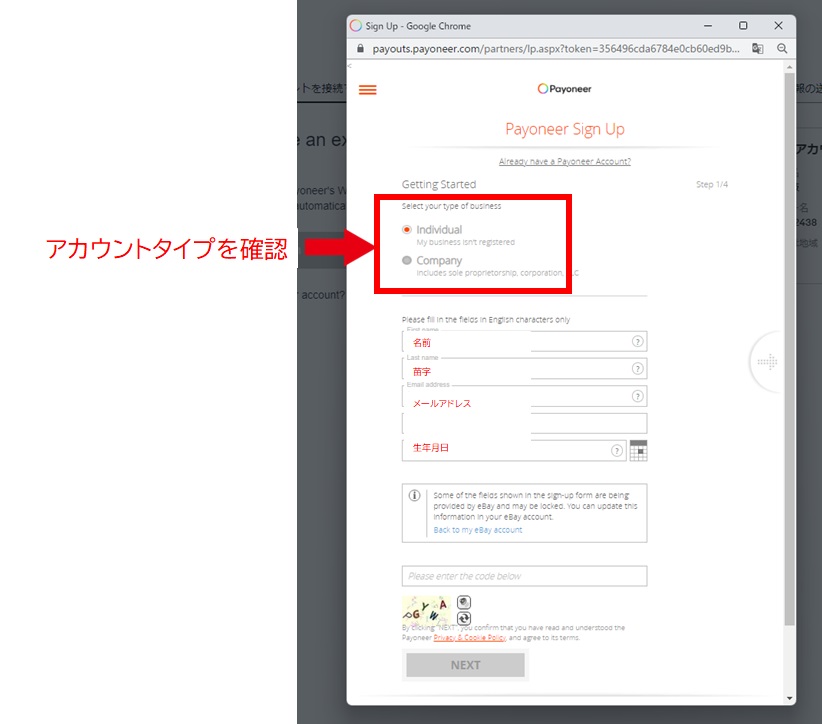This screenshot has width=822, height=724.
Task: Click the 'Step 1/4' indicator text
Action: tap(712, 185)
